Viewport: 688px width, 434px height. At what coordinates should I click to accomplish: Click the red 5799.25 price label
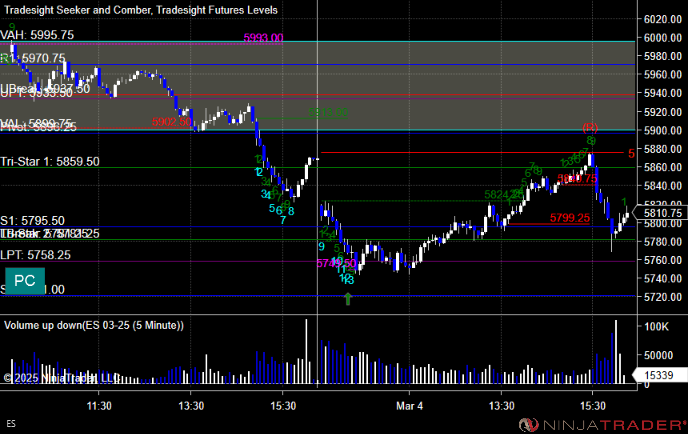[570, 218]
